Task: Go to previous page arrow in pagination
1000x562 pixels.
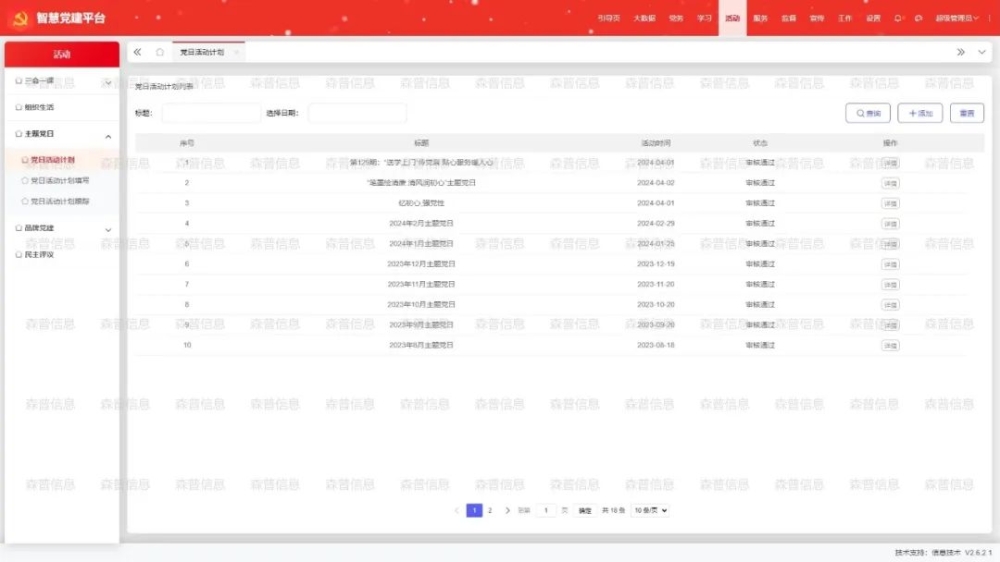Action: pos(457,510)
